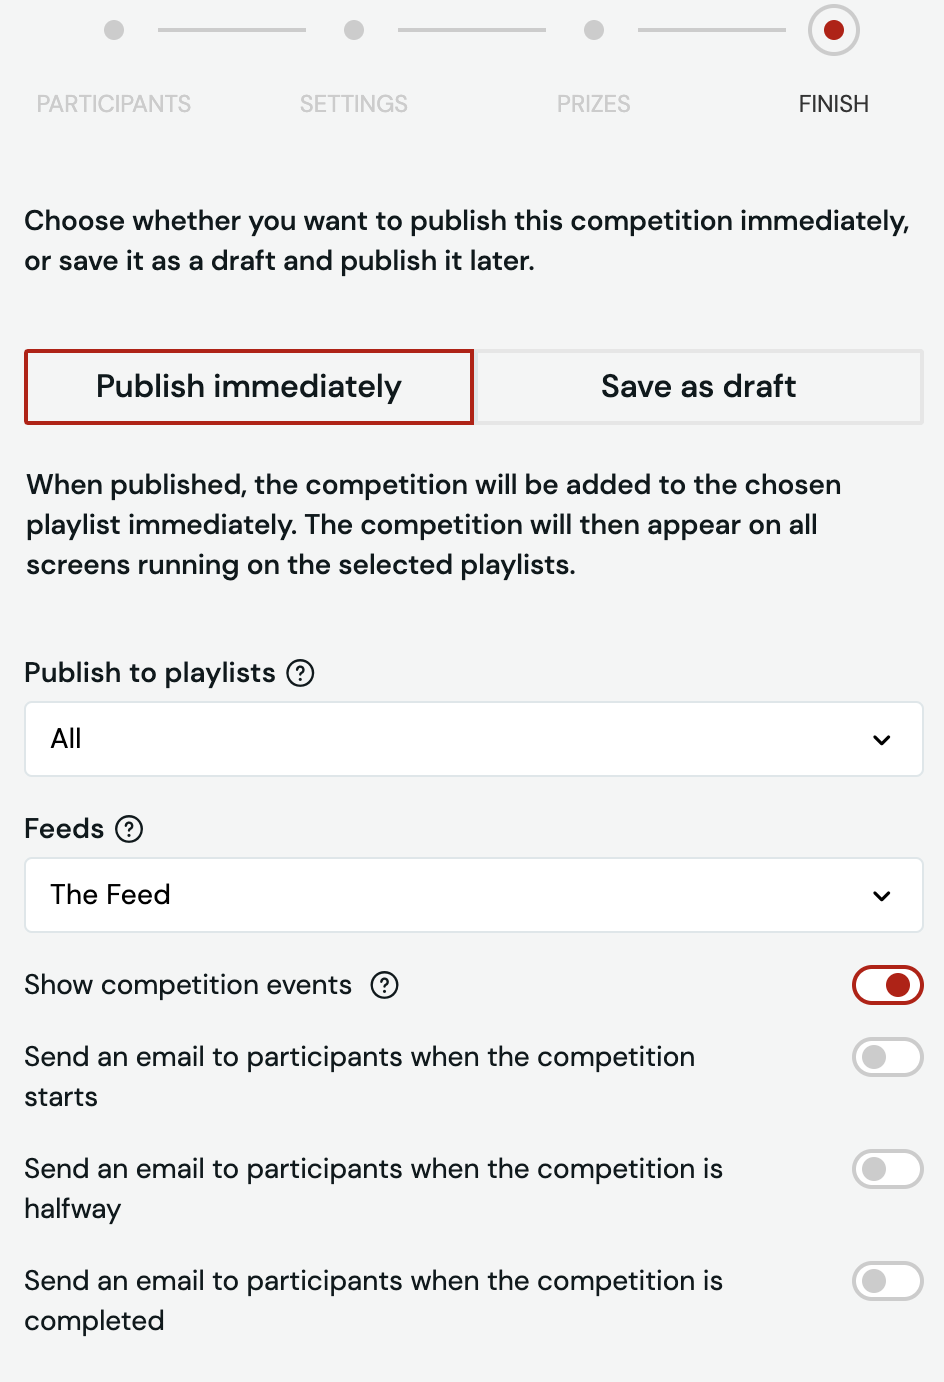Screen dimensions: 944x1382
Task: Click the Finish step label
Action: 834,104
